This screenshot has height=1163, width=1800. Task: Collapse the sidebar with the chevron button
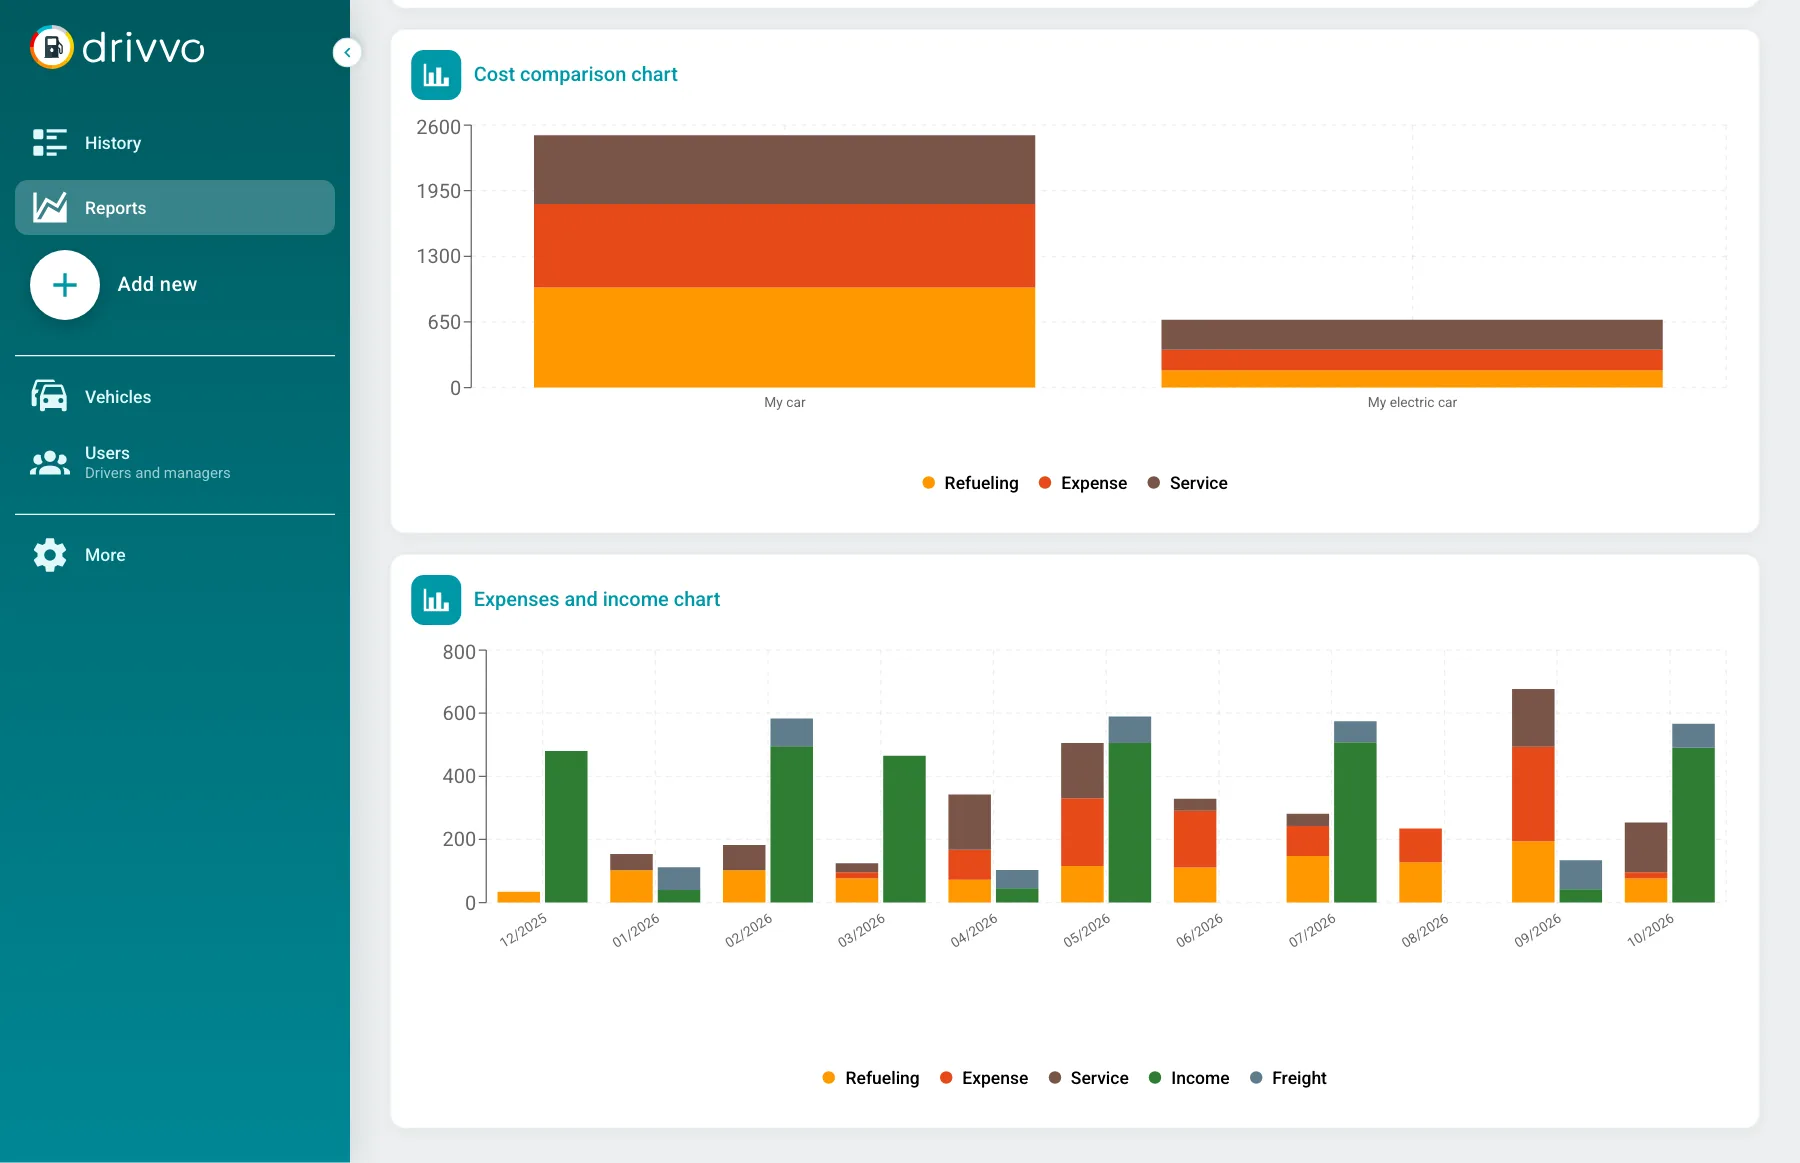point(347,52)
